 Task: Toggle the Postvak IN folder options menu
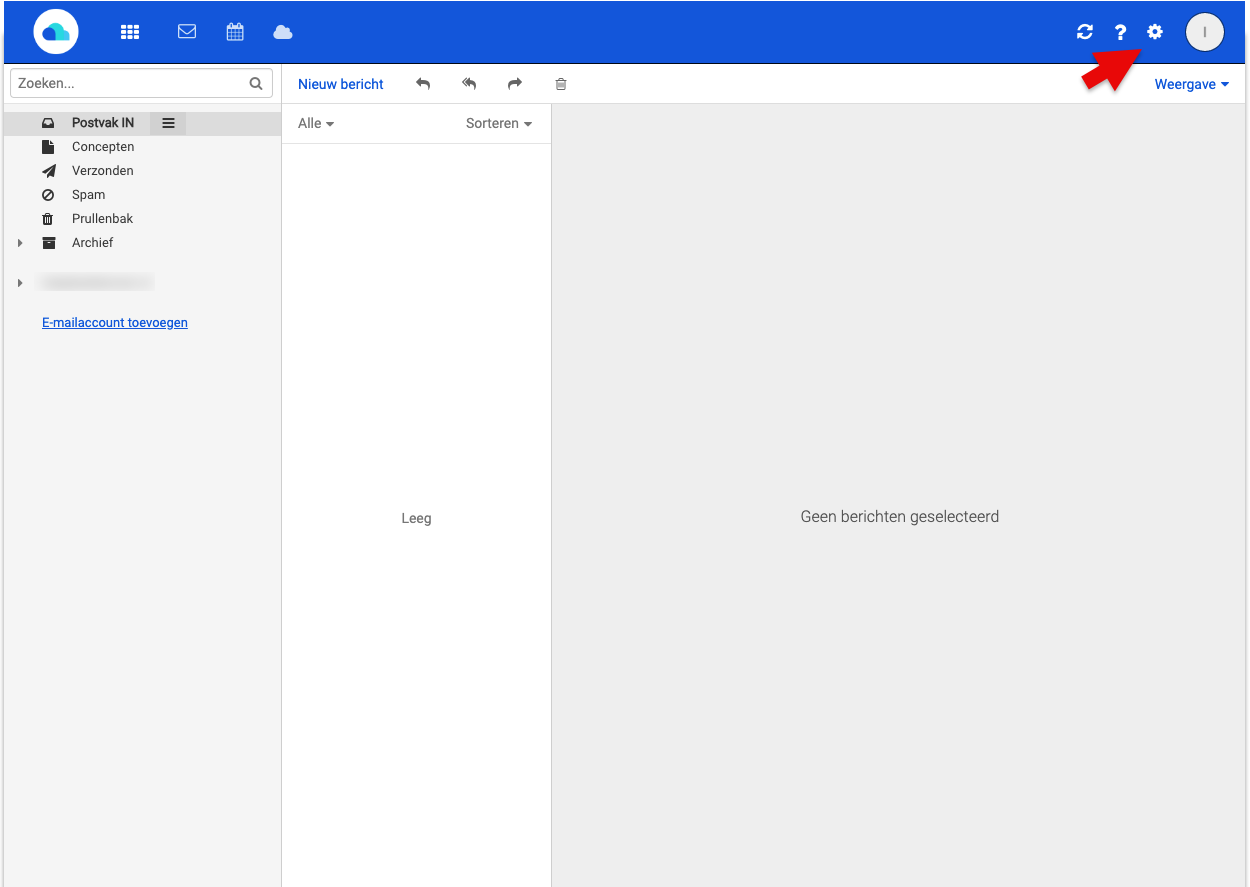(x=167, y=122)
